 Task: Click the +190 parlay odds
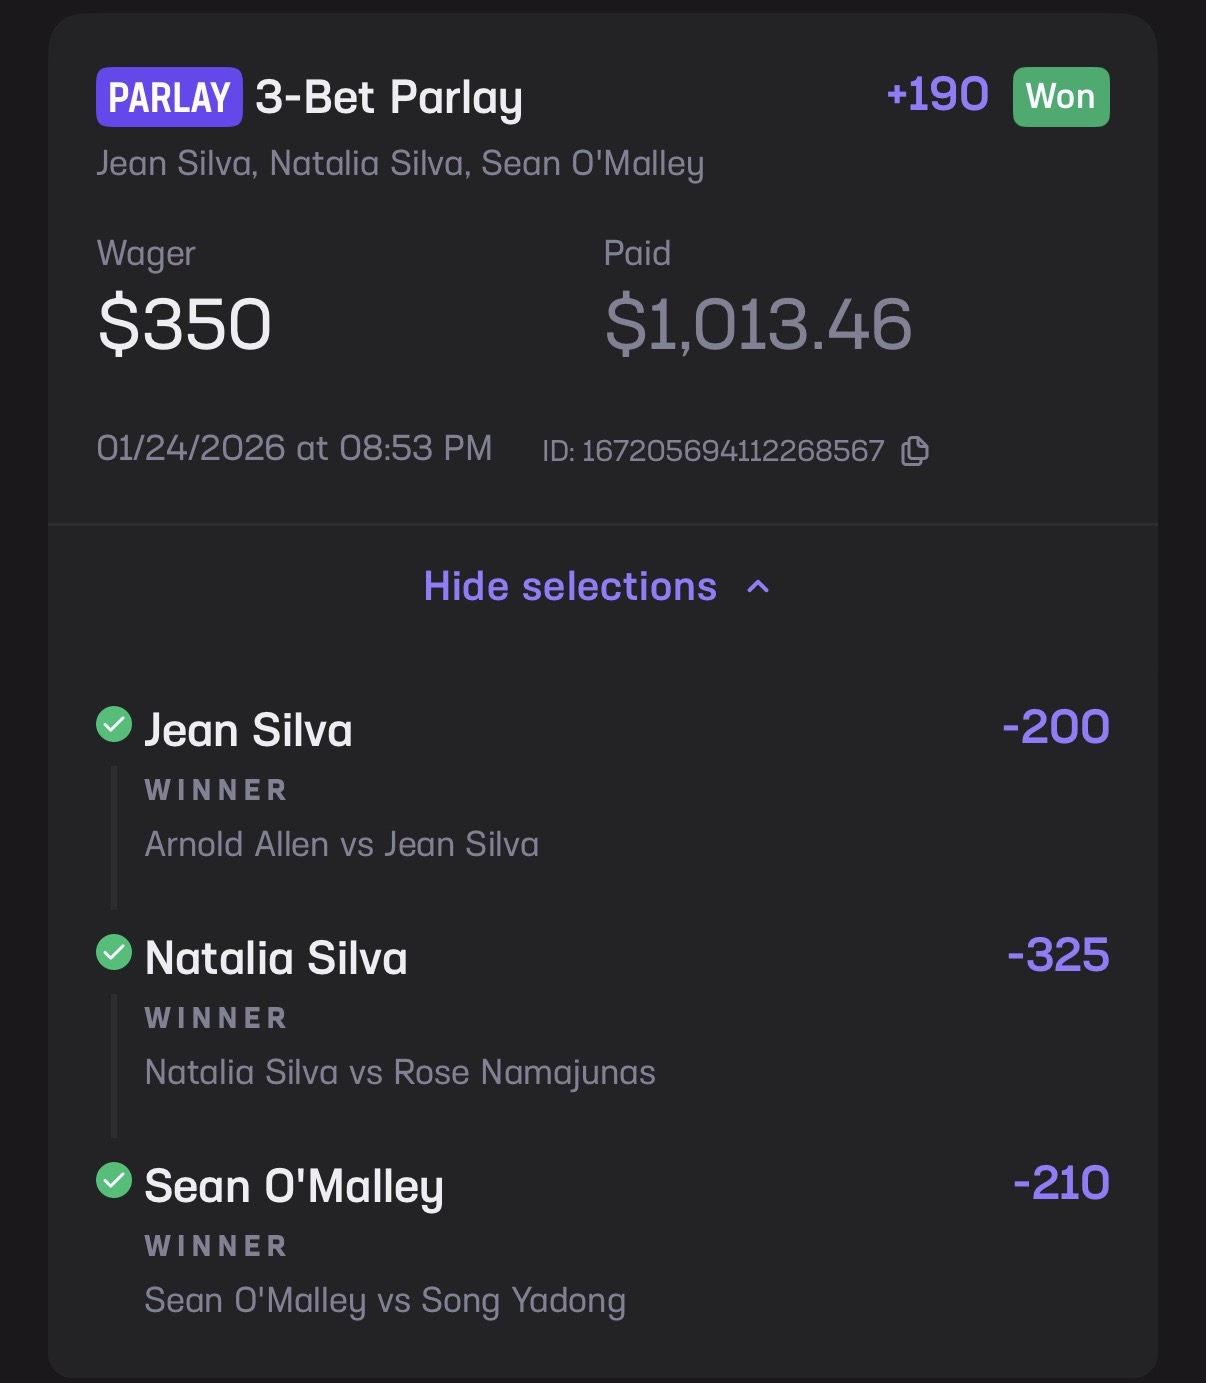937,95
